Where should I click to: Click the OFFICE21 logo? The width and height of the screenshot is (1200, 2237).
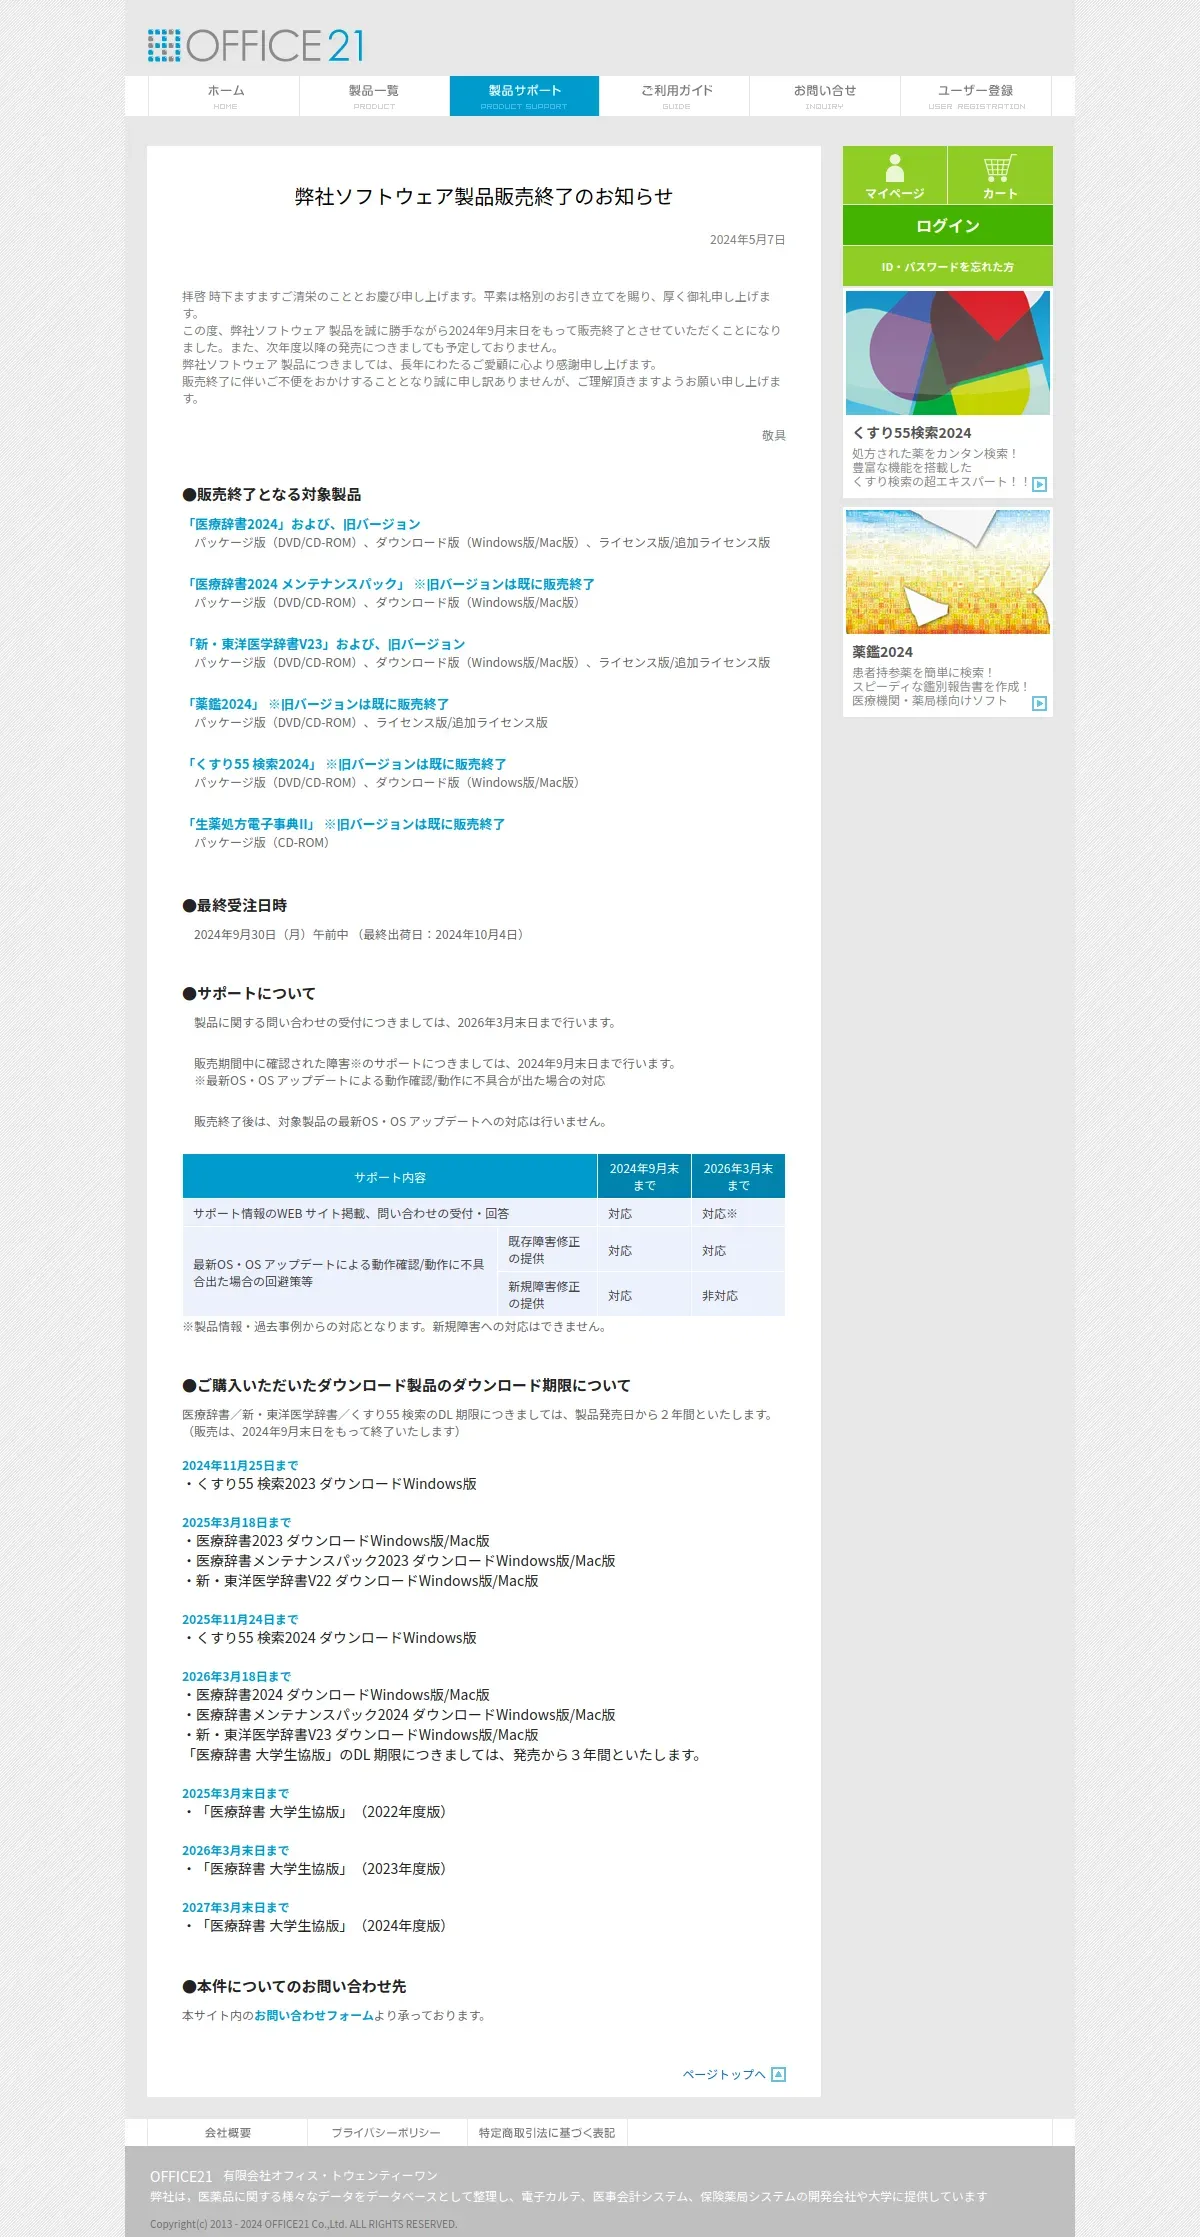click(256, 46)
